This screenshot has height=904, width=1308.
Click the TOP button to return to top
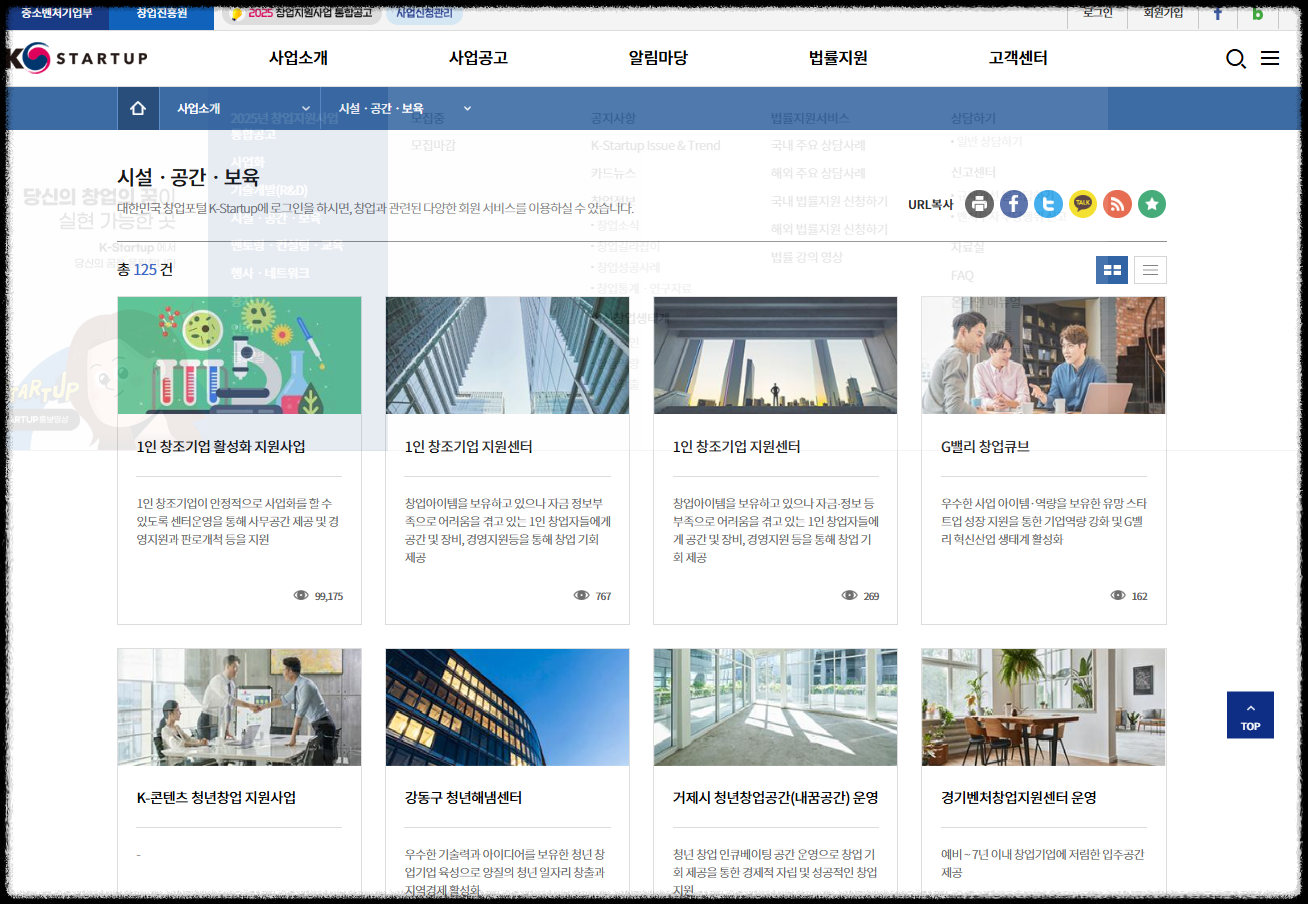tap(1249, 715)
